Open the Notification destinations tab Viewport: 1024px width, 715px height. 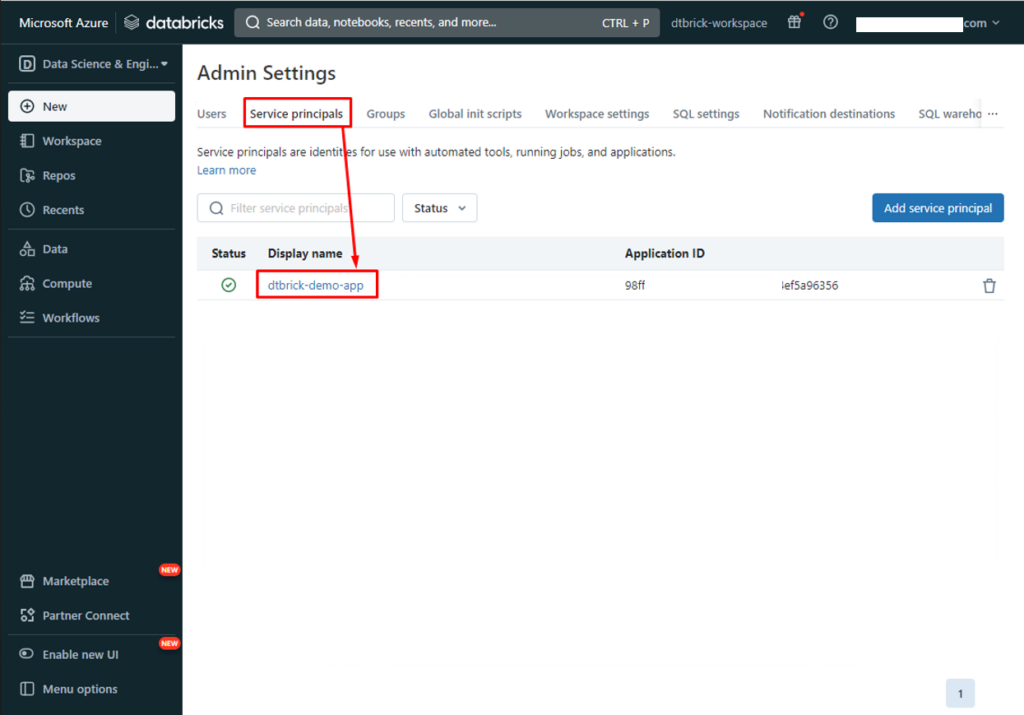pyautogui.click(x=829, y=114)
